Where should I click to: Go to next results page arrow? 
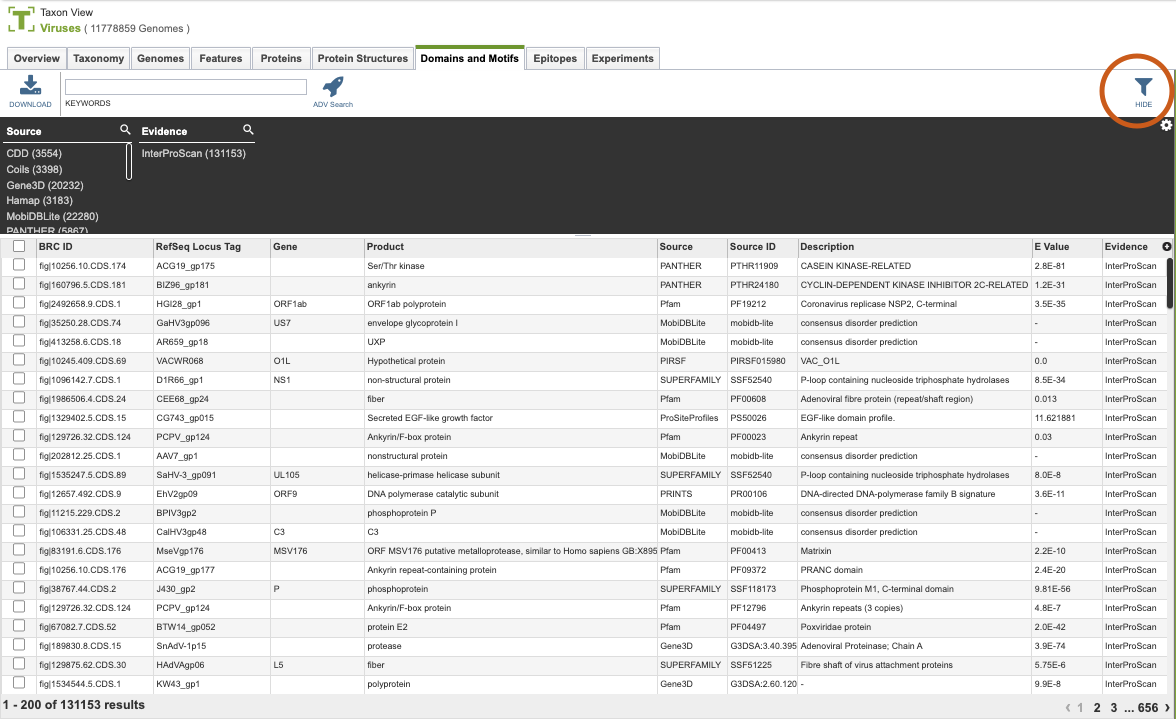click(x=1167, y=708)
